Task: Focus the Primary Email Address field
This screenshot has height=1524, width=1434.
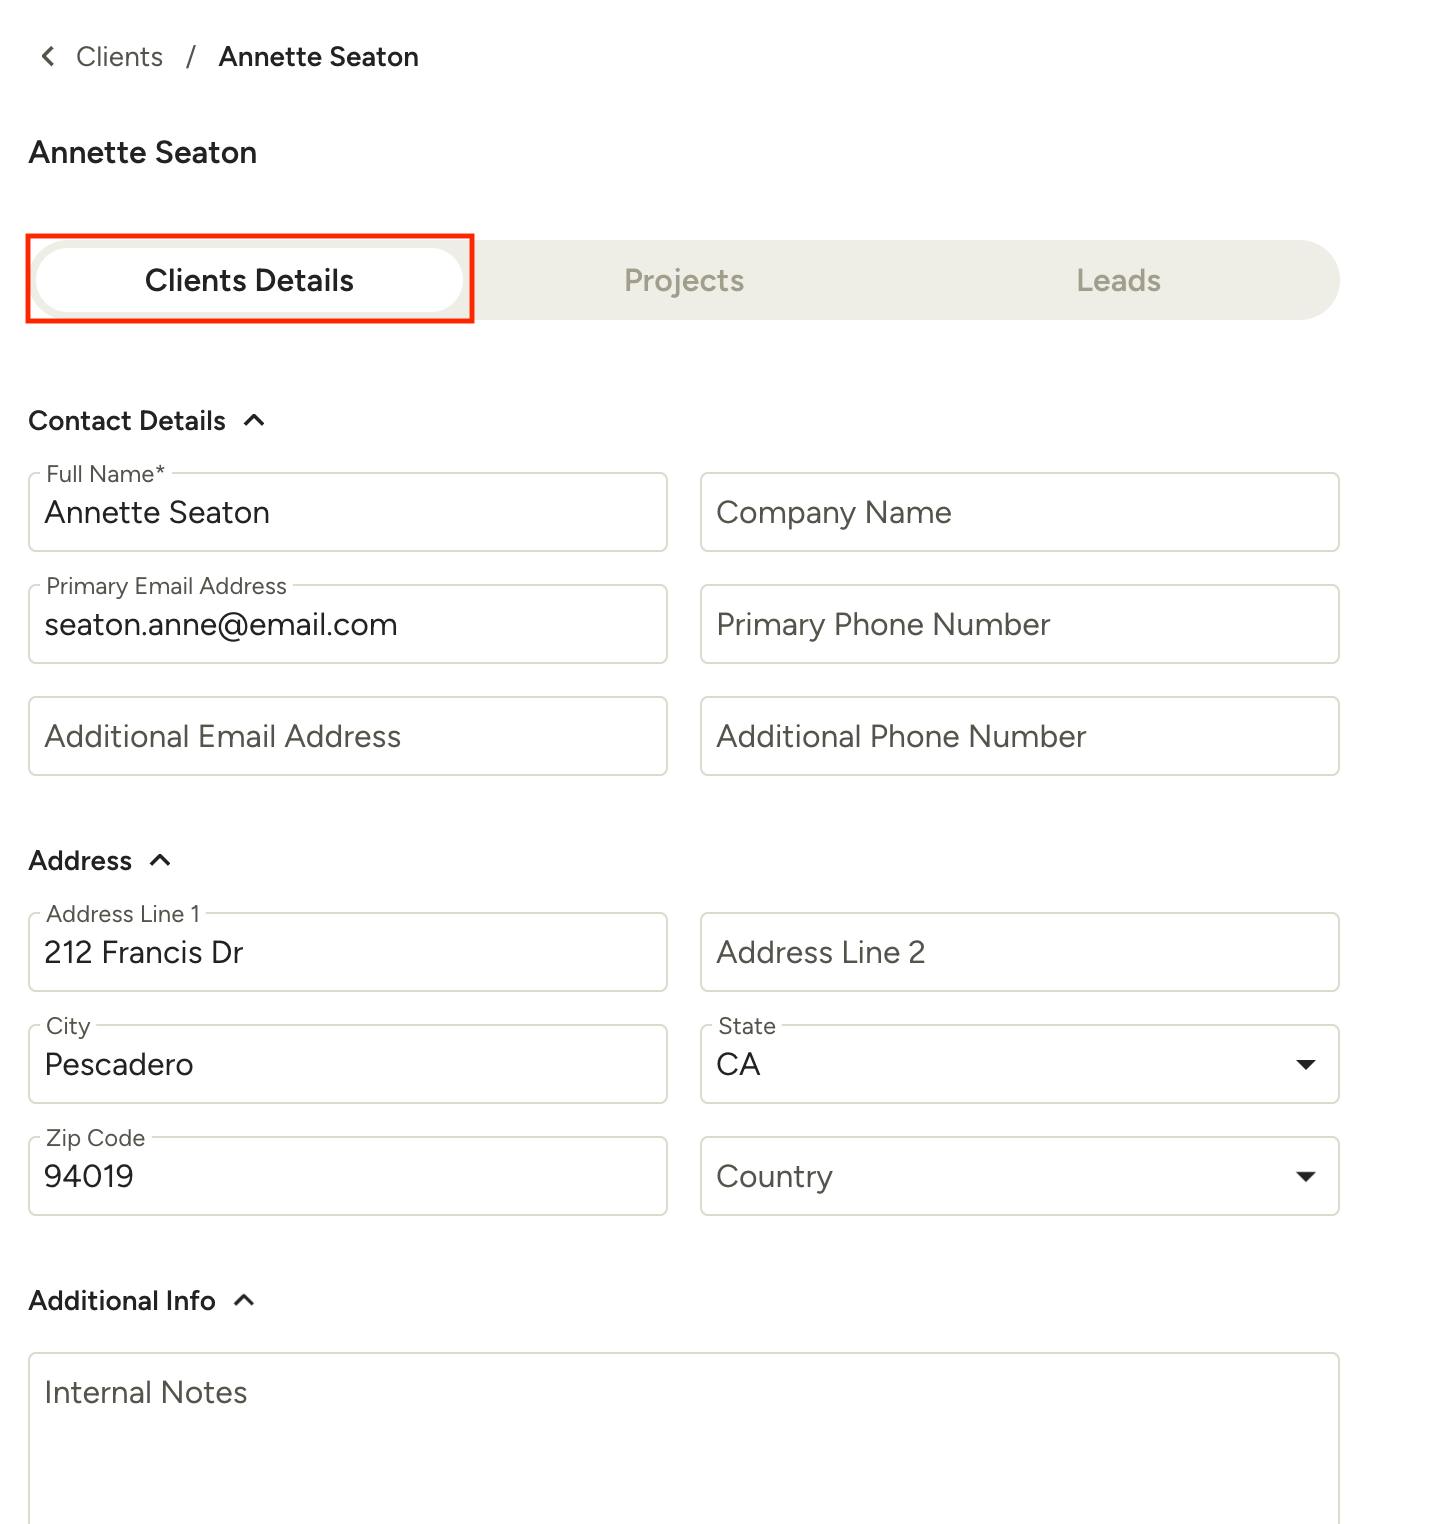Action: click(347, 625)
